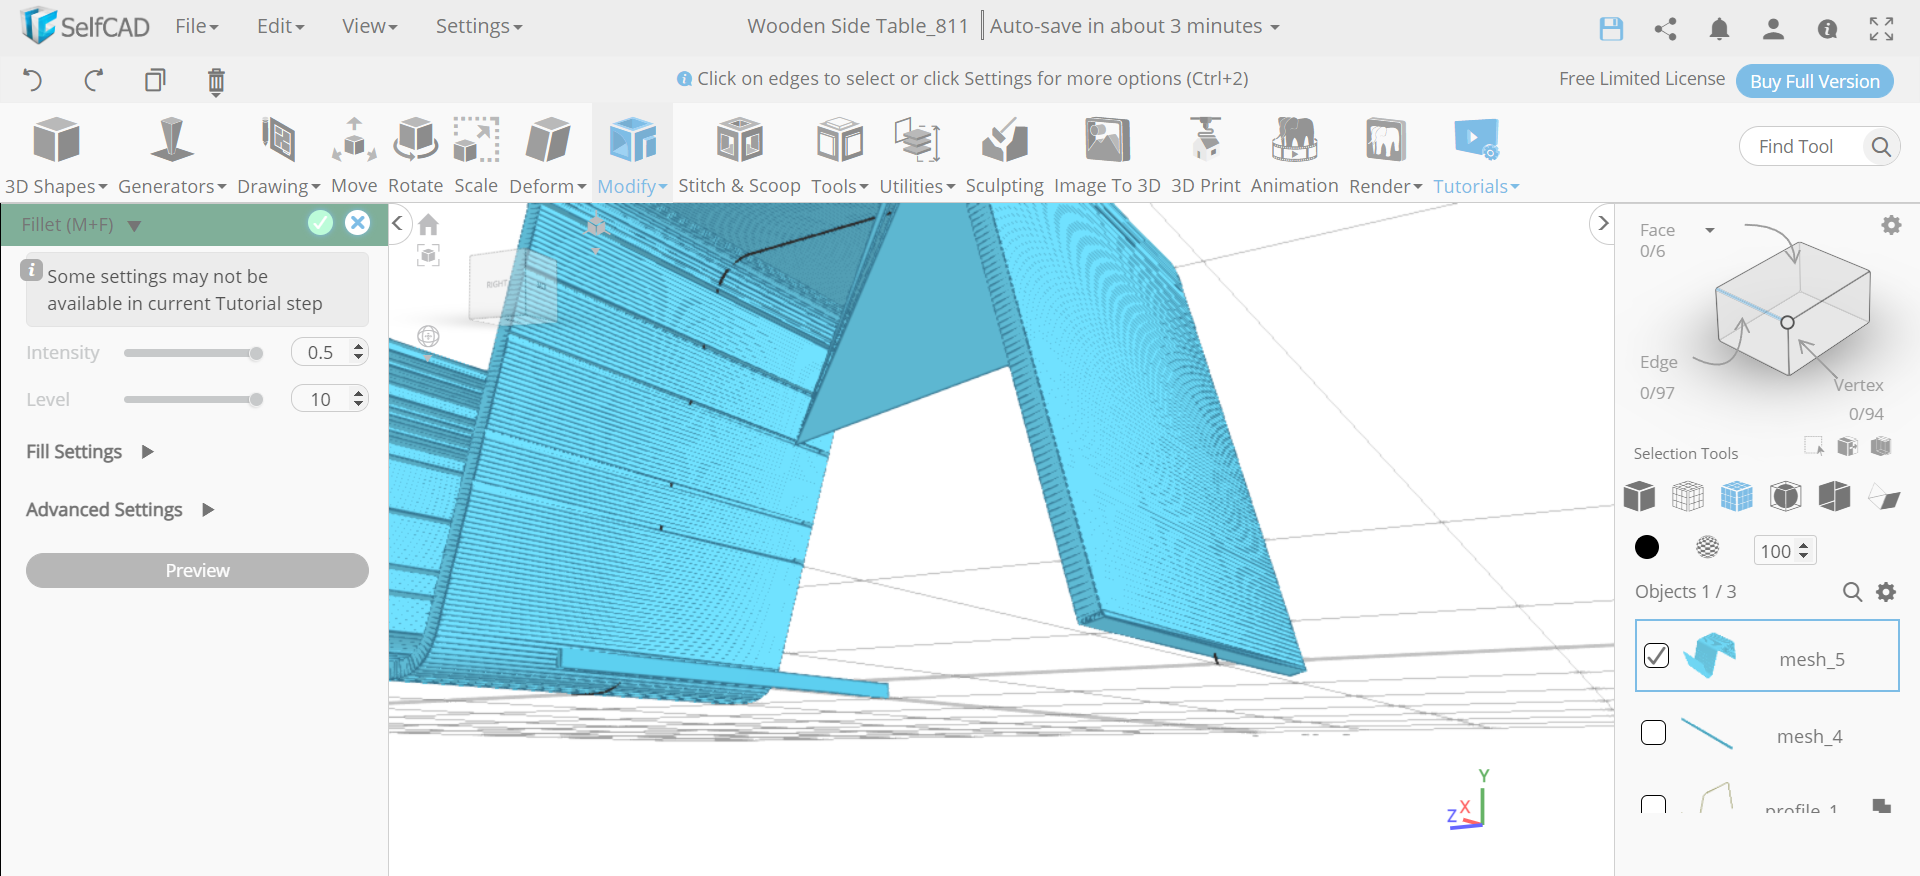Viewport: 1920px width, 876px height.
Task: Apply Fillet with green checkmark
Action: click(320, 223)
